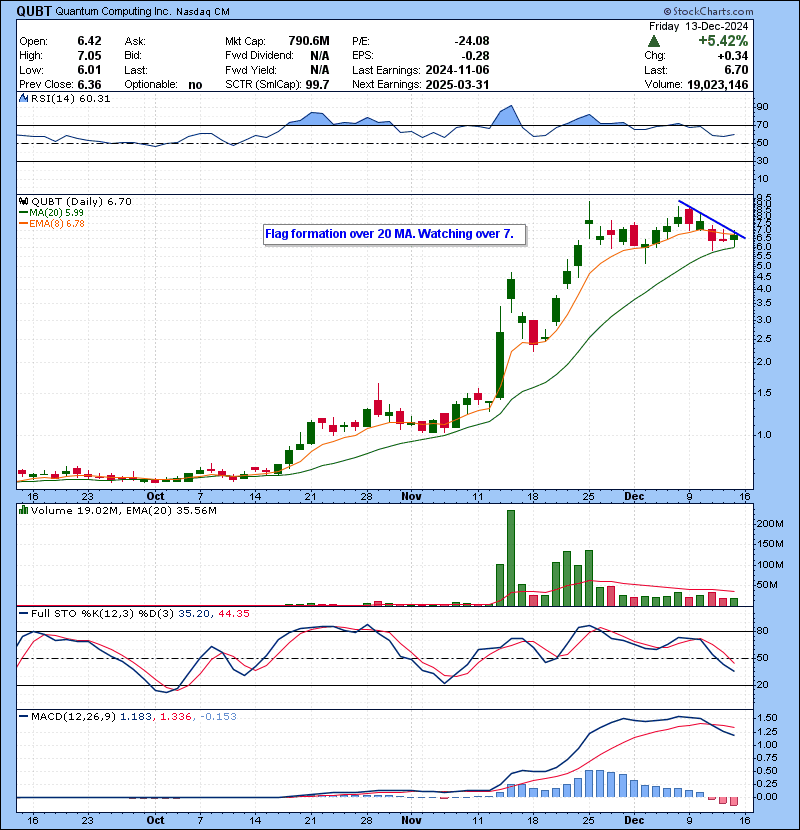Click the volume bars icon beside Volume label
Viewport: 800px width, 830px height.
coord(23,510)
